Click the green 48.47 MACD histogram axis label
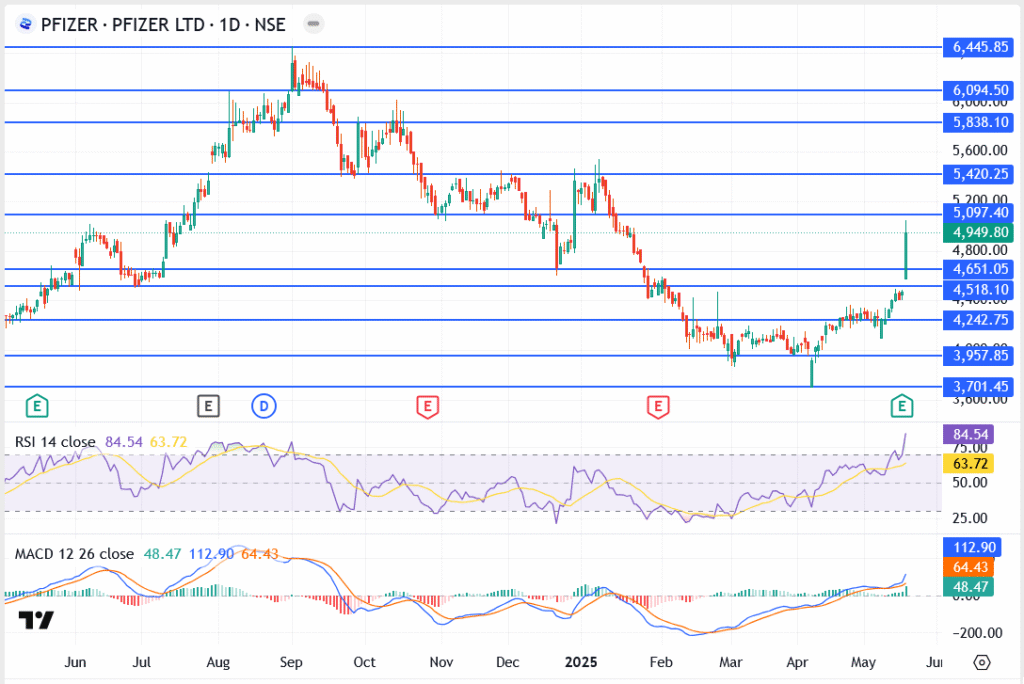 coord(970,587)
